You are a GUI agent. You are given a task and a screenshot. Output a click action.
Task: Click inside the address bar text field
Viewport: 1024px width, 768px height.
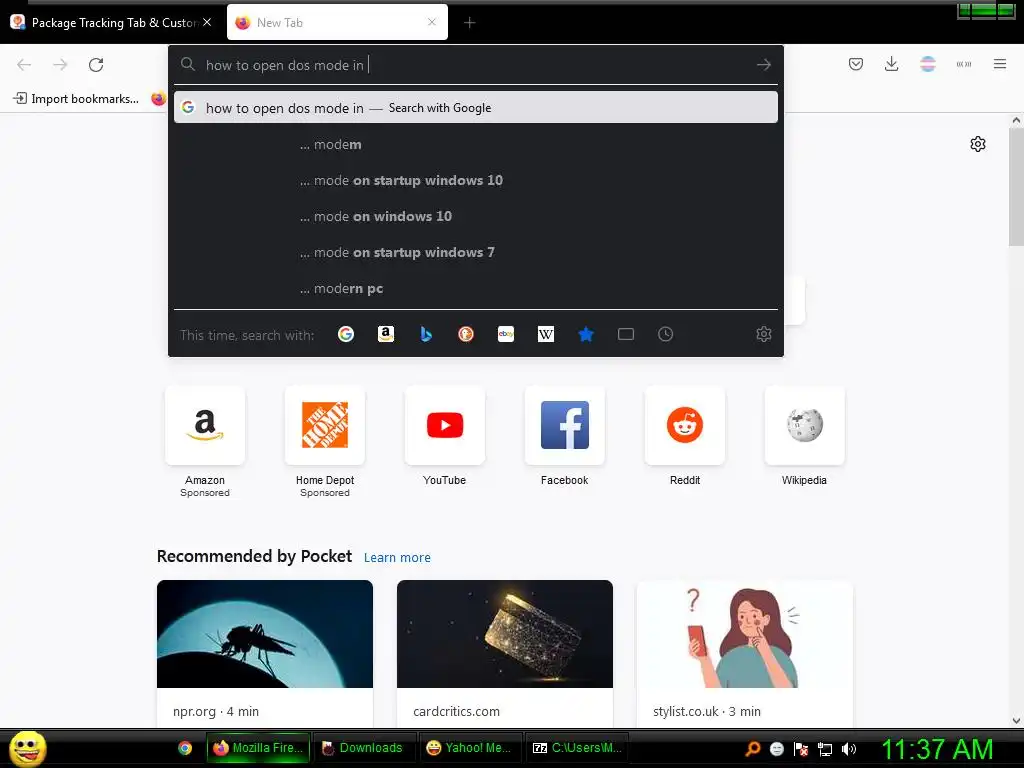coord(477,65)
